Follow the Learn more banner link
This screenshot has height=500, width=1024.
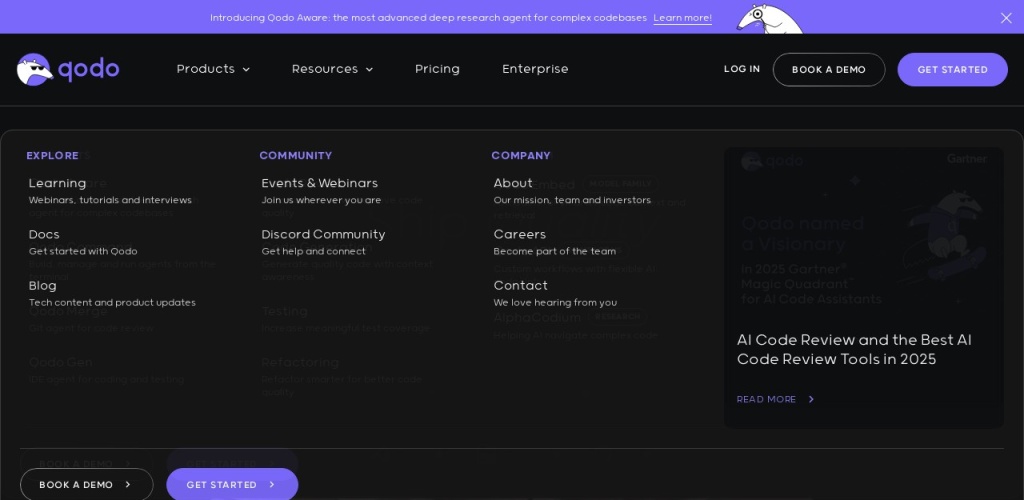pos(682,18)
